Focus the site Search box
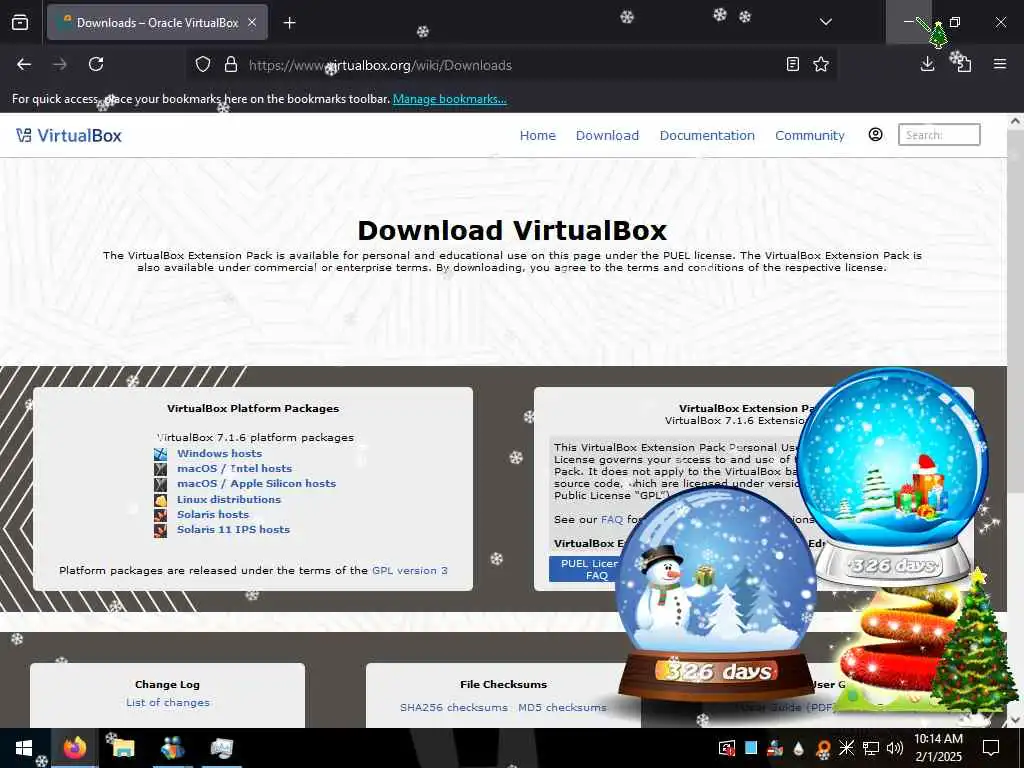1024x768 pixels. tap(939, 135)
